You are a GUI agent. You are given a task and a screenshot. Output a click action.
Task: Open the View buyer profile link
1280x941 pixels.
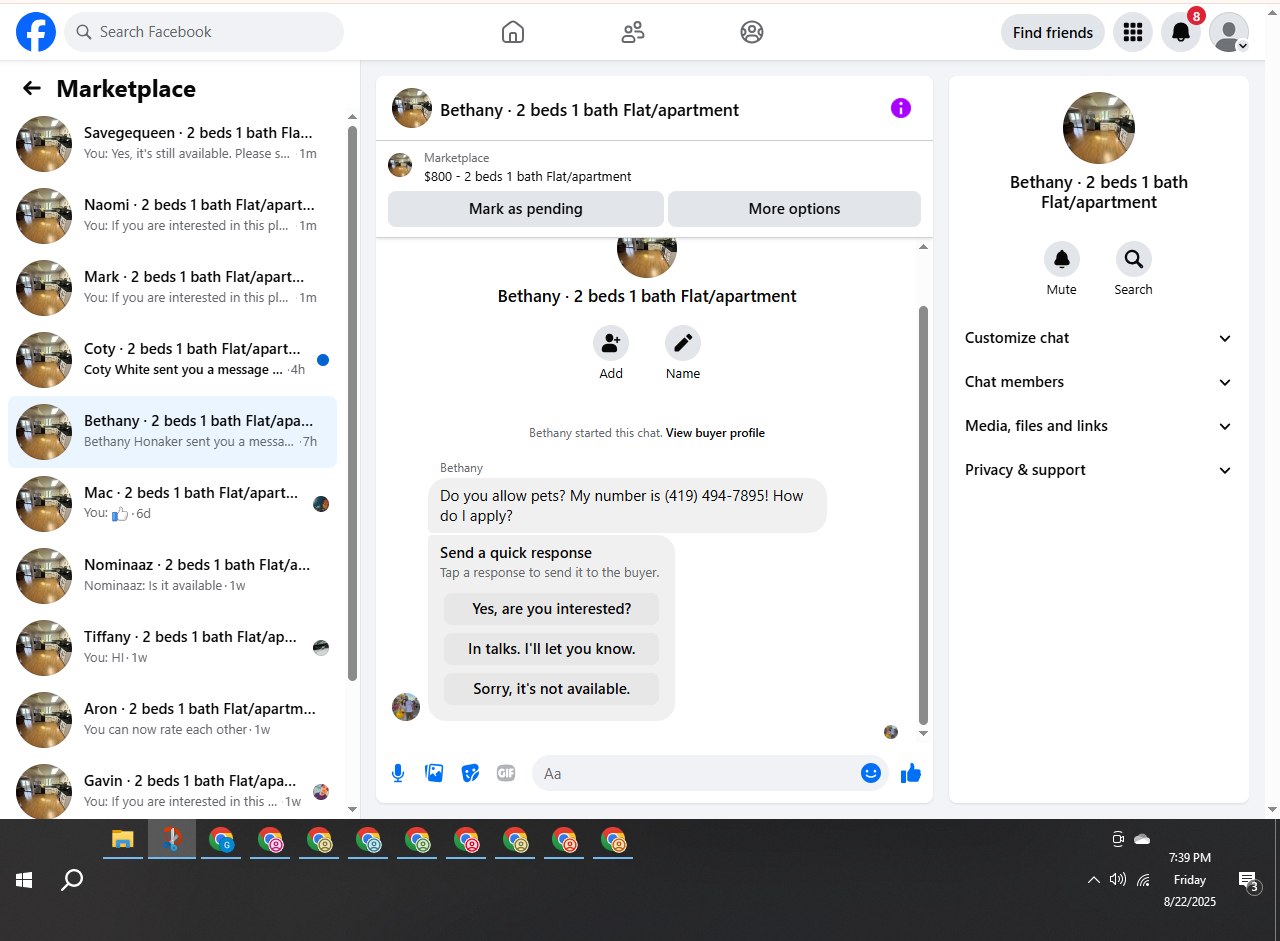click(x=715, y=433)
